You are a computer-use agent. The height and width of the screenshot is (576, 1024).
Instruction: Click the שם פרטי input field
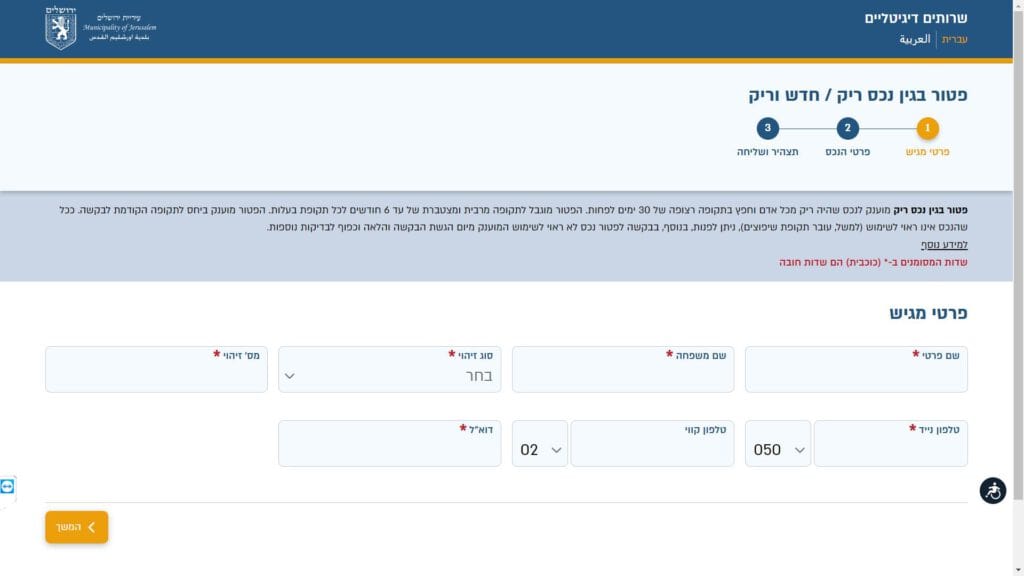pos(856,376)
